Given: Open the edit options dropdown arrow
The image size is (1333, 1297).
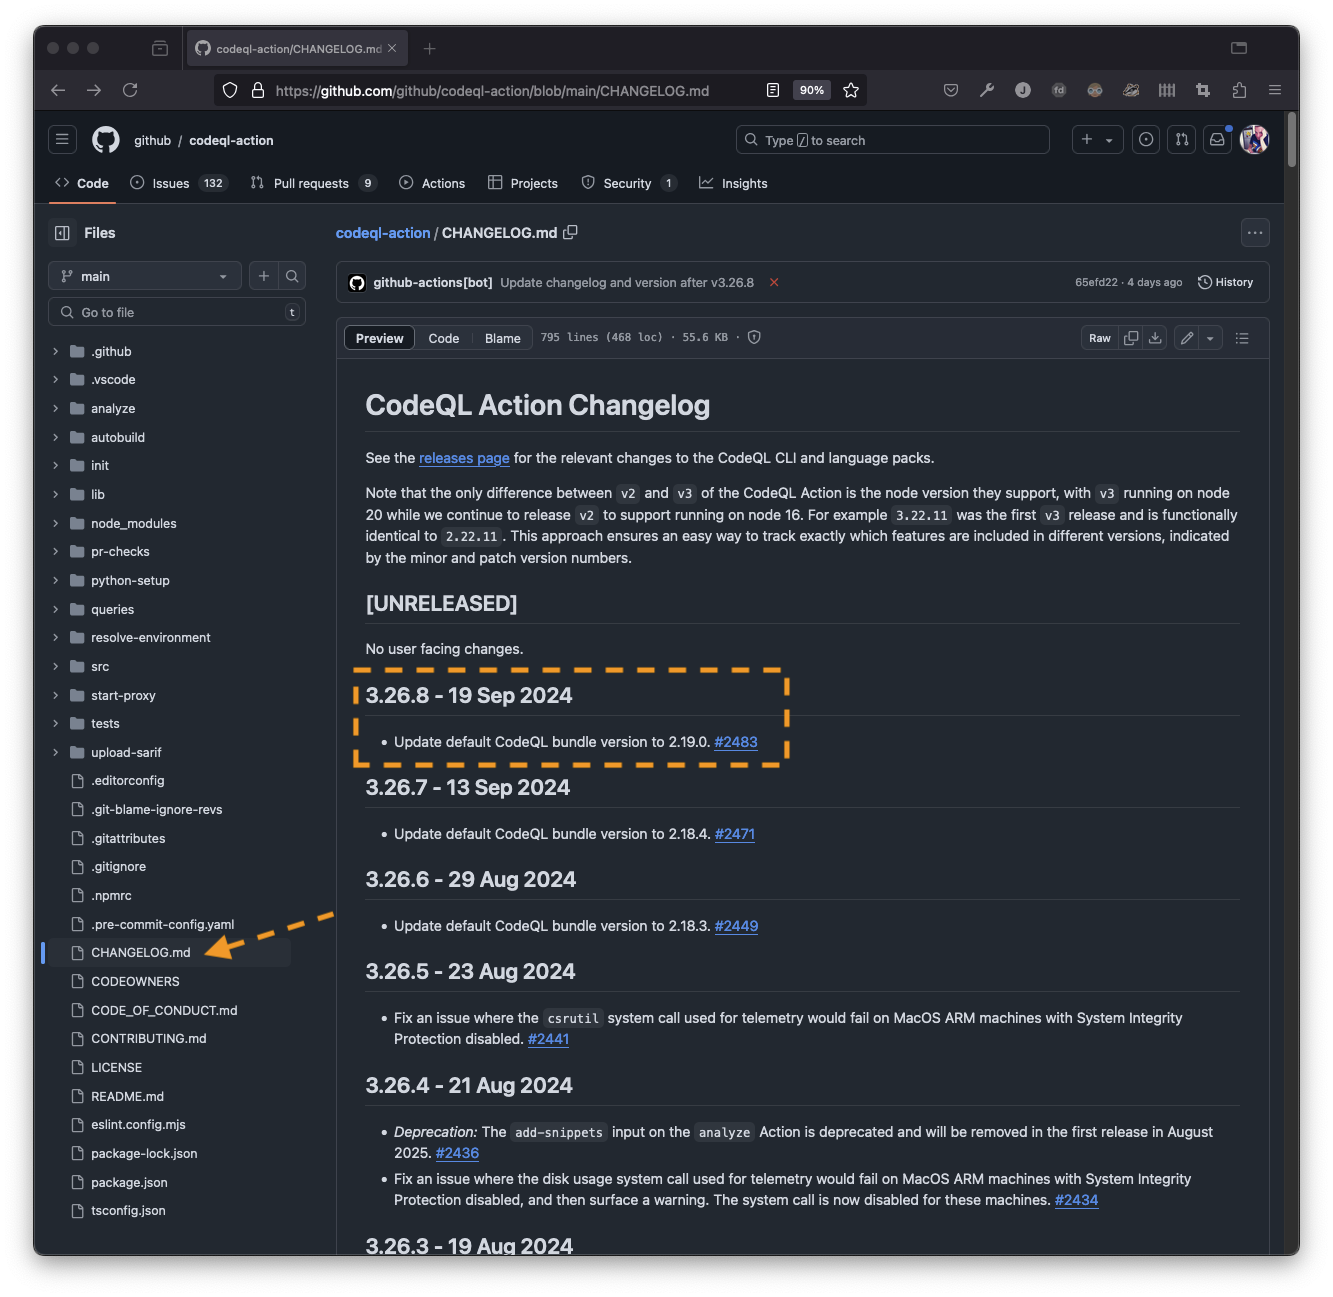Looking at the screenshot, I should (1211, 338).
